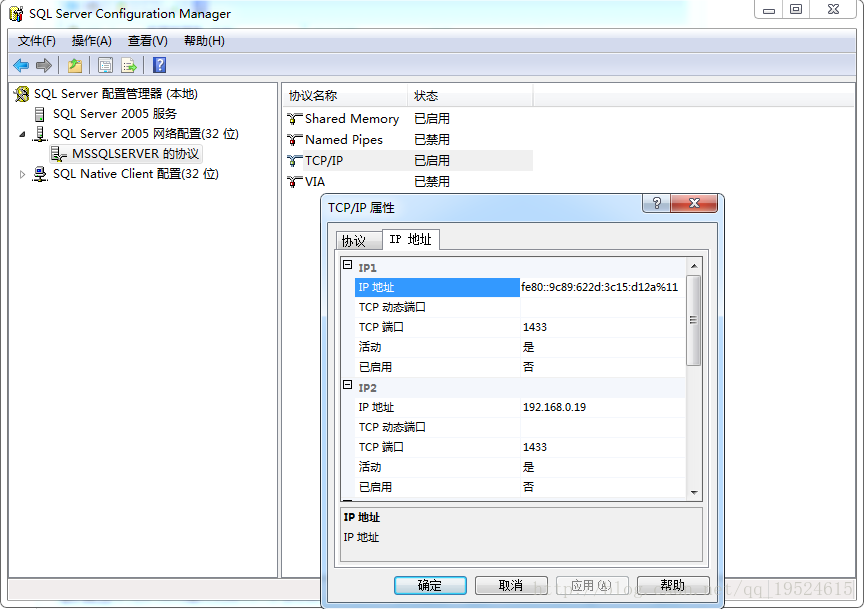
Task: Select the VIA protocol row
Action: [408, 181]
